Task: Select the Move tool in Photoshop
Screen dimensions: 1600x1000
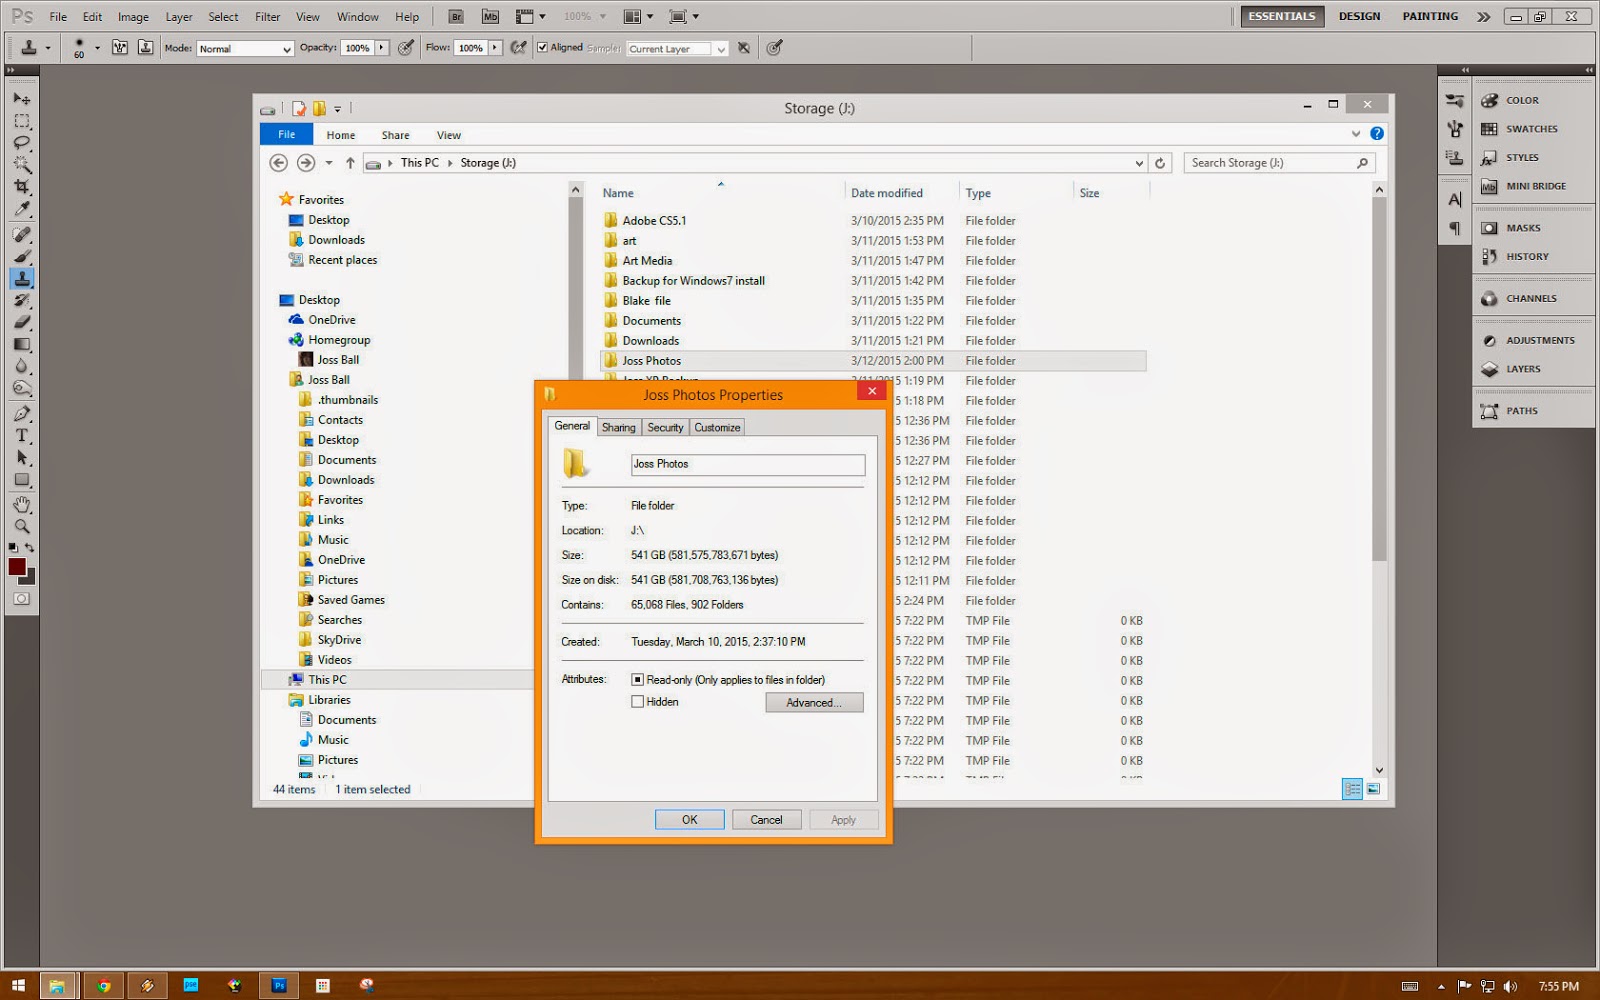Action: tap(21, 99)
